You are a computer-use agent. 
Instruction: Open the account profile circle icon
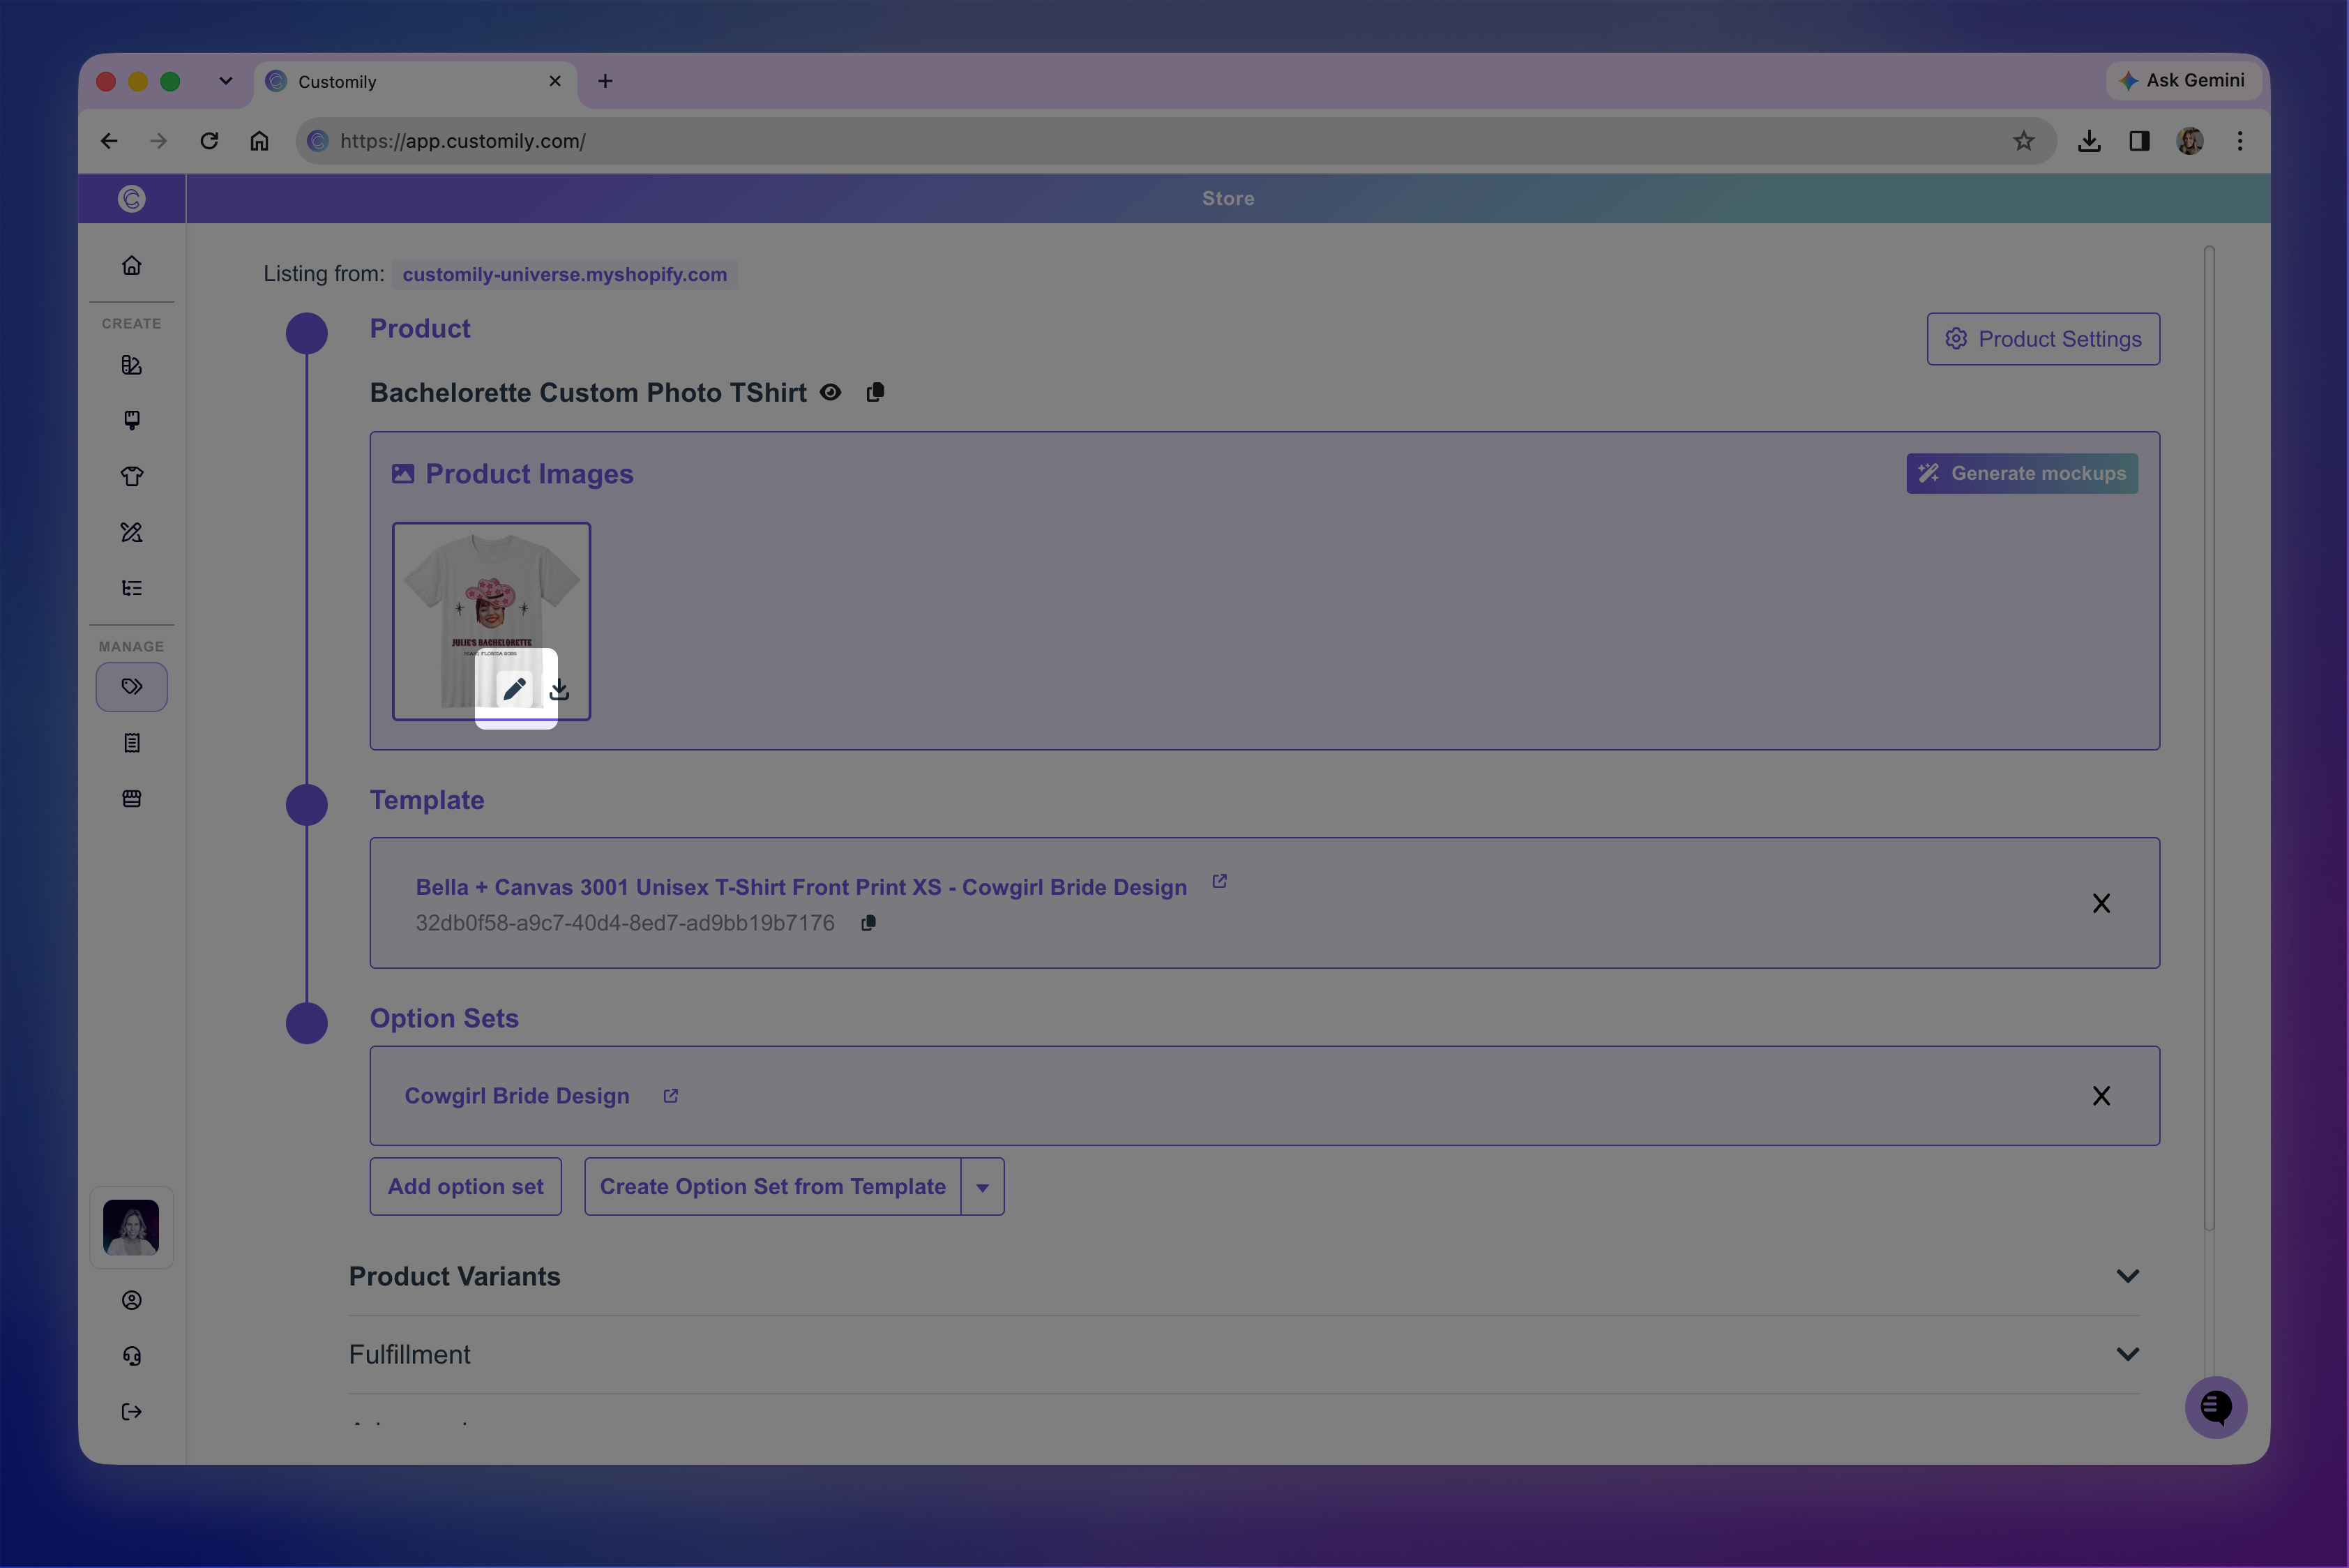click(x=131, y=1300)
